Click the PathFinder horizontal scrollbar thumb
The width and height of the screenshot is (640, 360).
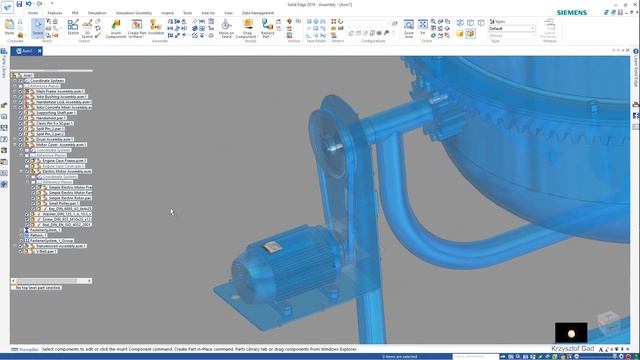[x=46, y=281]
